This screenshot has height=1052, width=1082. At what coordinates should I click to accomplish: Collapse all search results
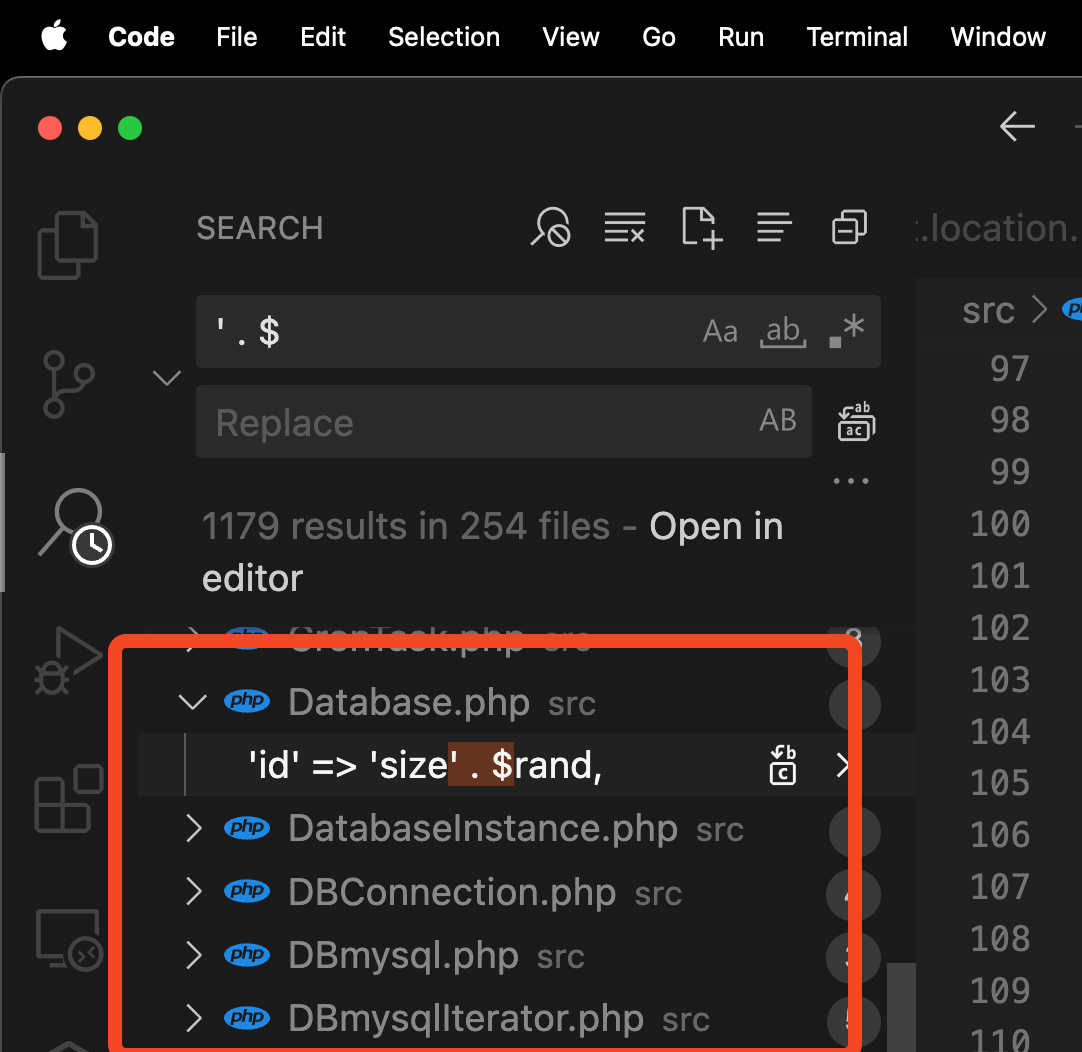tap(849, 227)
